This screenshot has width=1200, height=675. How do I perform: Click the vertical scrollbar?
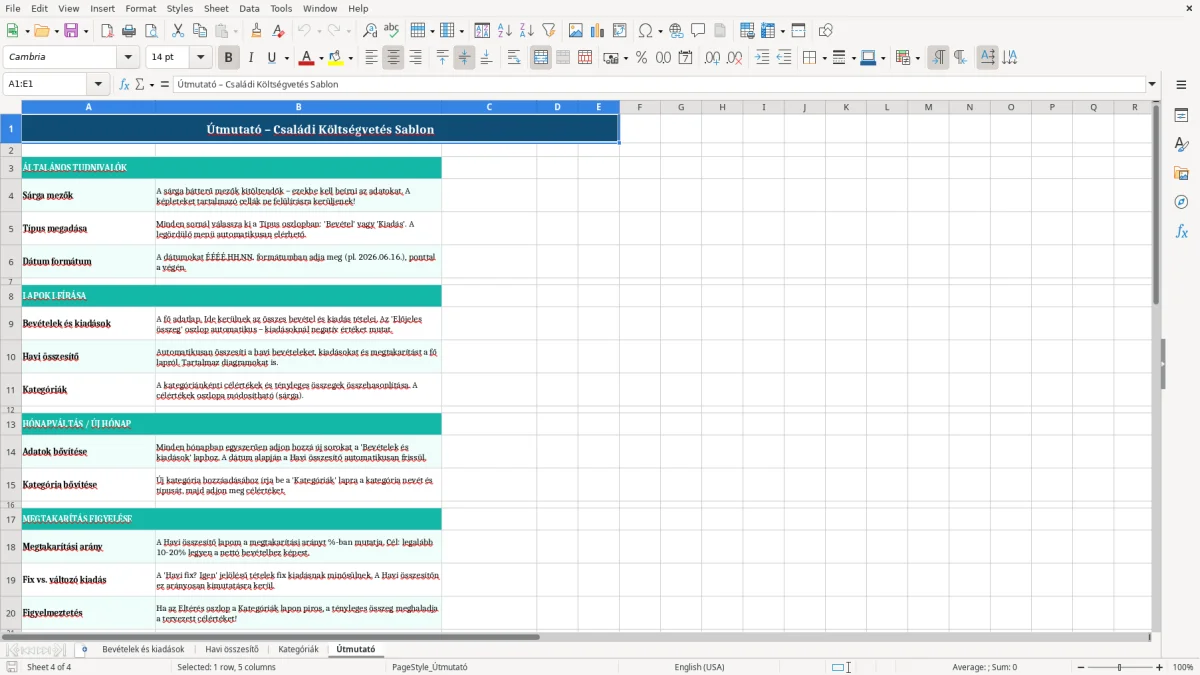click(x=1157, y=366)
